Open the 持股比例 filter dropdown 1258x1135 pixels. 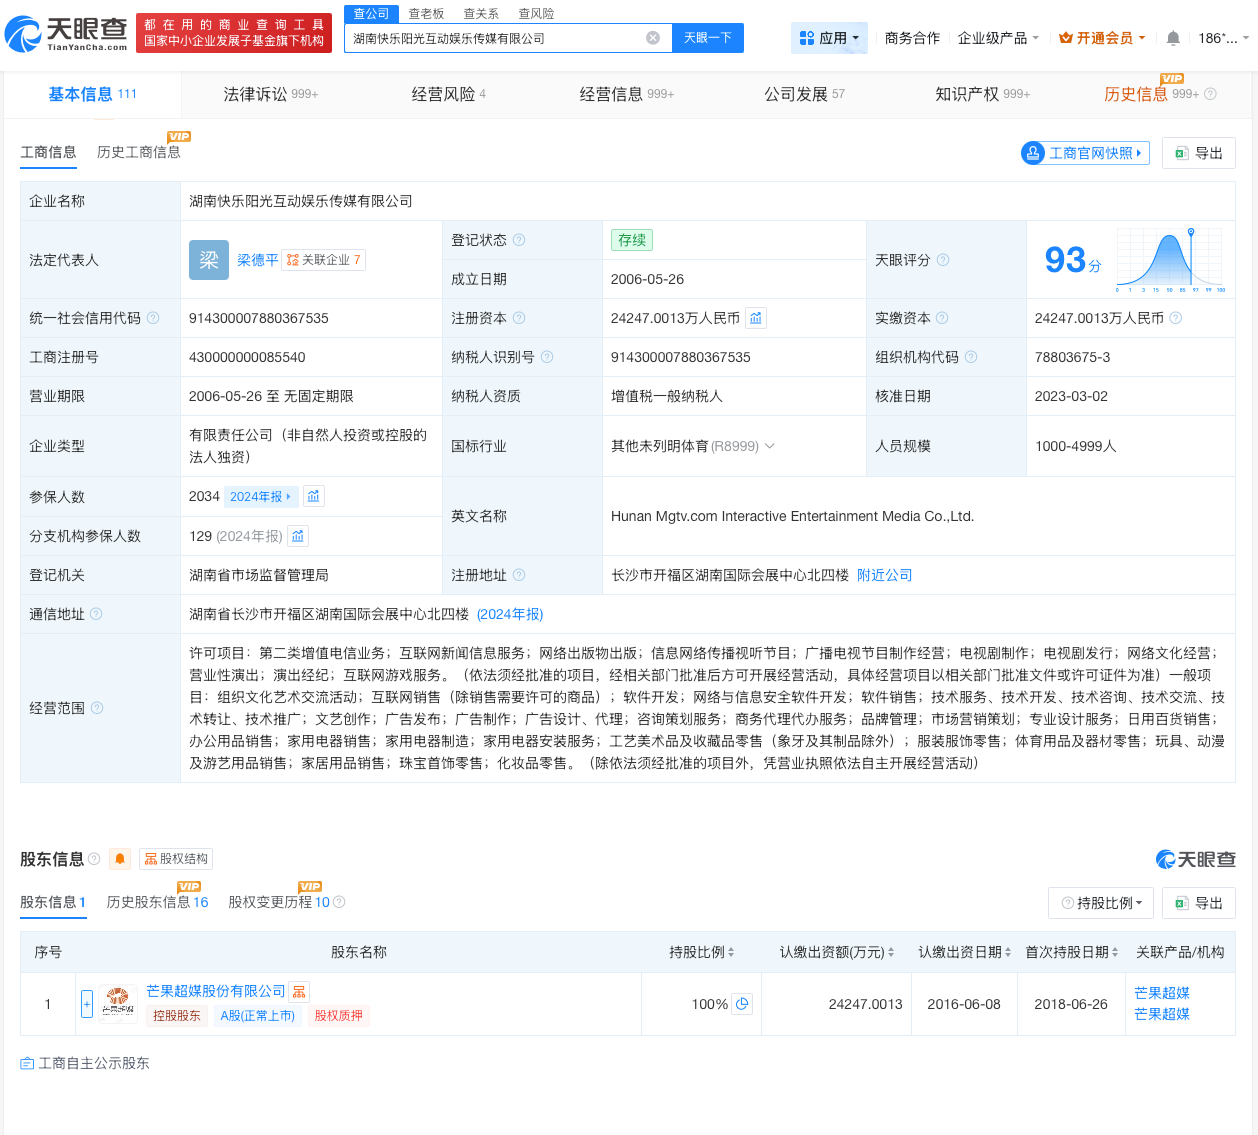pos(1101,903)
